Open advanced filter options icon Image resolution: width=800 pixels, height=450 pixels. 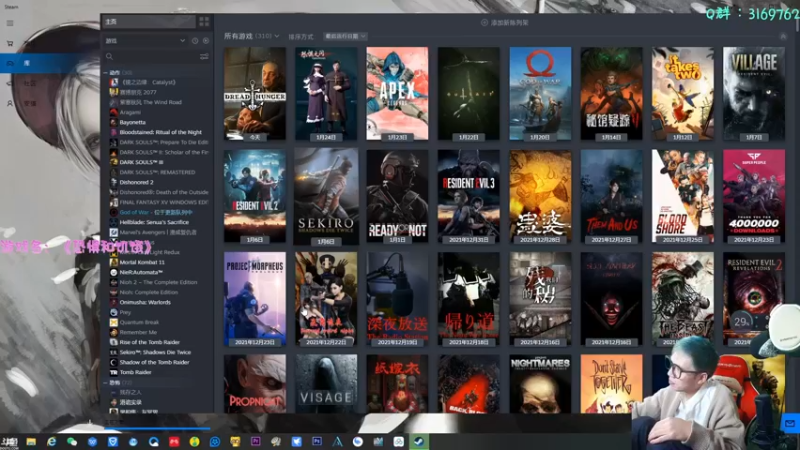pyautogui.click(x=204, y=57)
